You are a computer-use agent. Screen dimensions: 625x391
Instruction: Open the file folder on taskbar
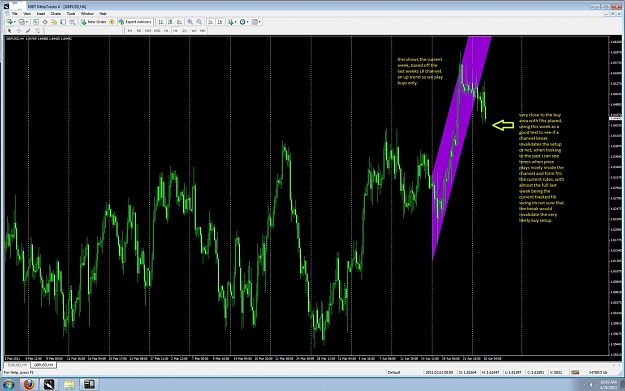click(69, 384)
